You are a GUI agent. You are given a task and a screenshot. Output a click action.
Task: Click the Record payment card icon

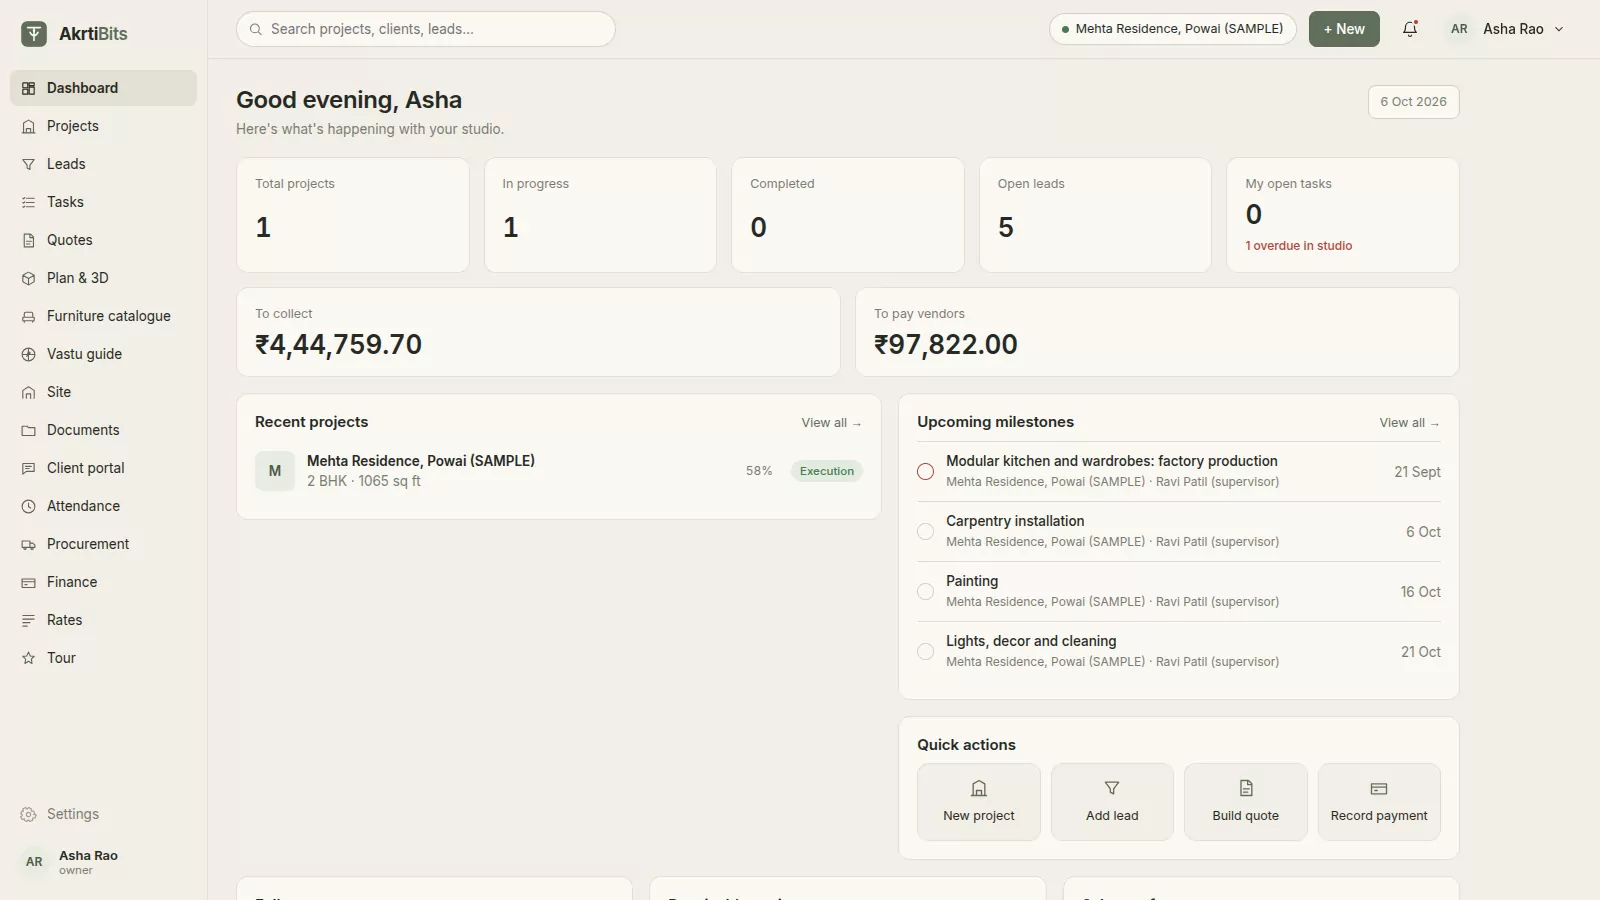pos(1379,788)
